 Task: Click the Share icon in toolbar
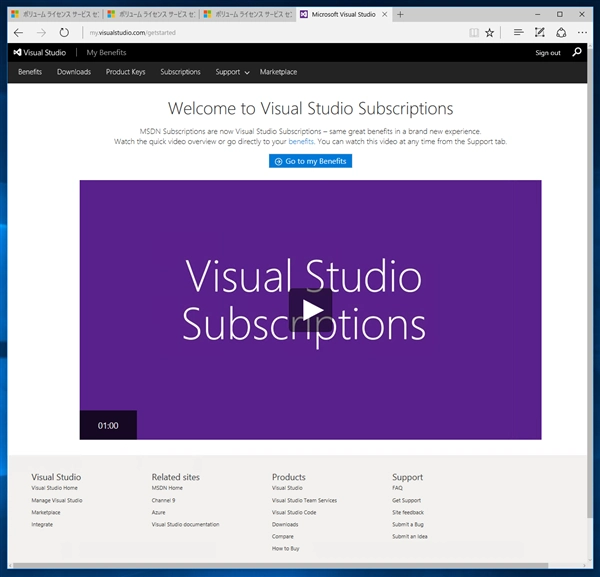pyautogui.click(x=561, y=33)
